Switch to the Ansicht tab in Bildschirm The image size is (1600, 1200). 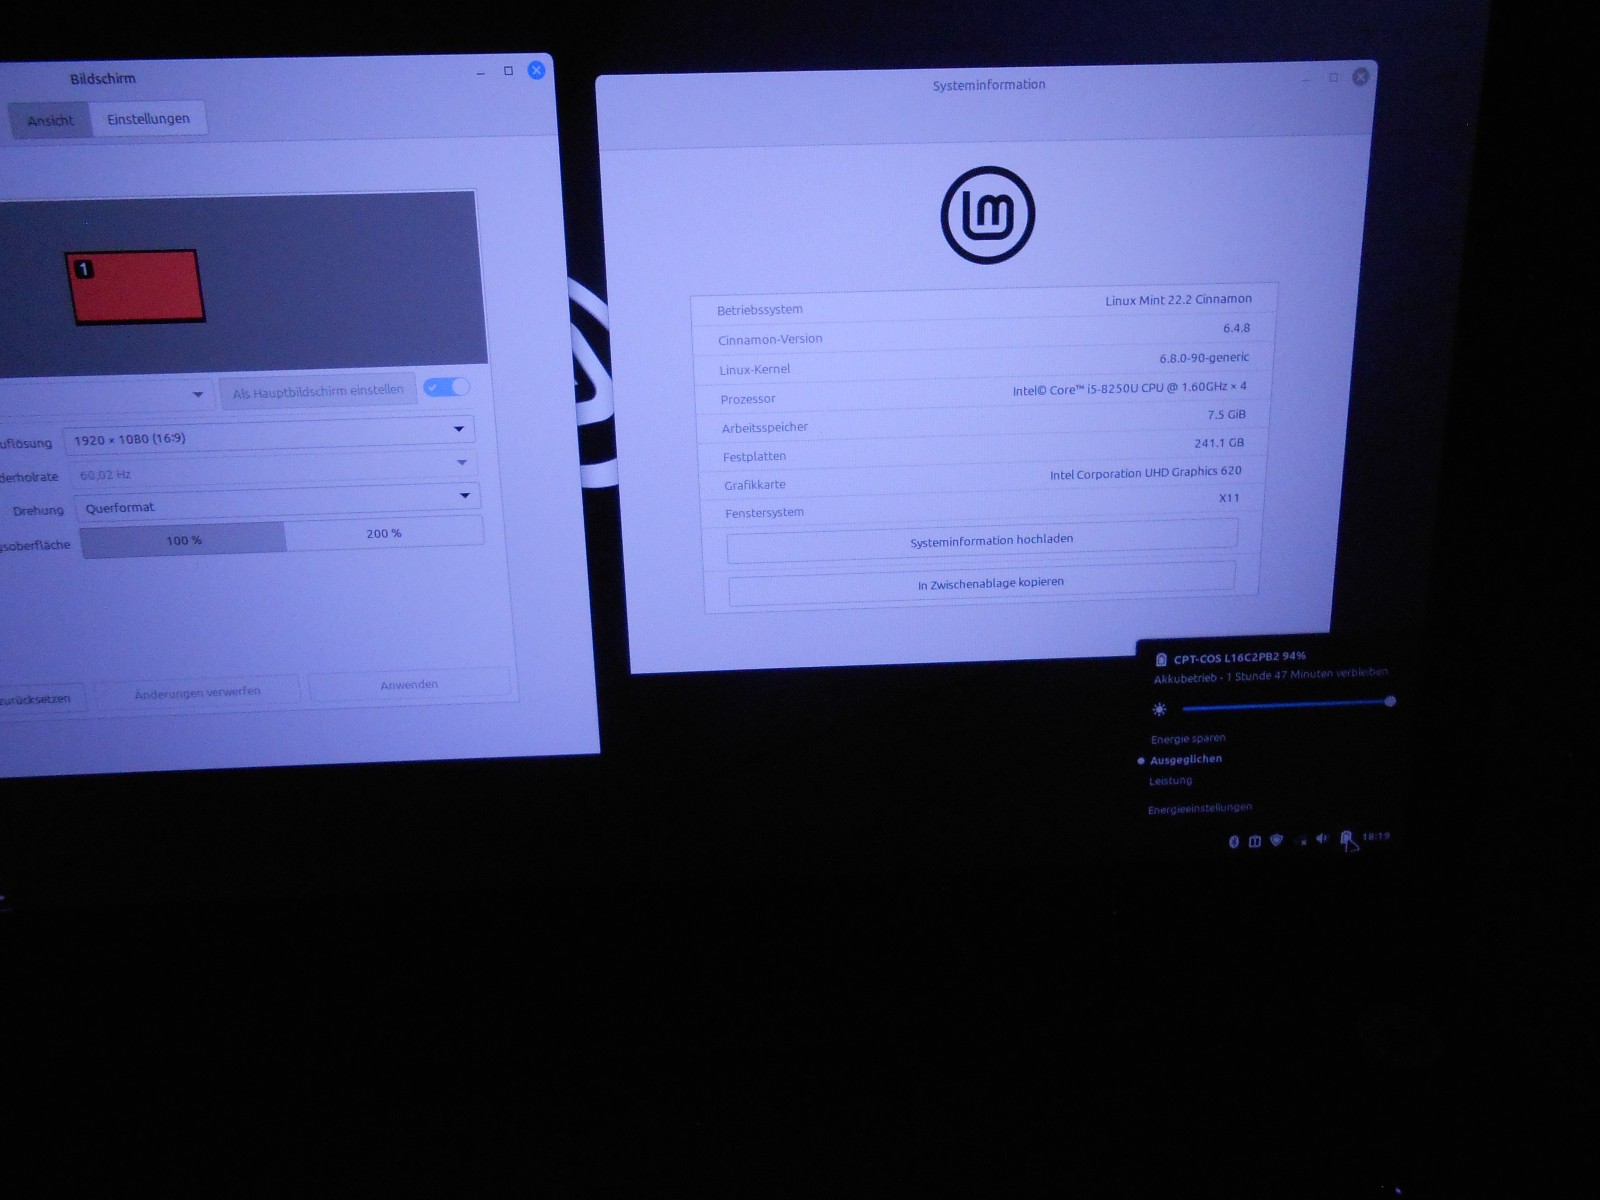click(x=51, y=120)
